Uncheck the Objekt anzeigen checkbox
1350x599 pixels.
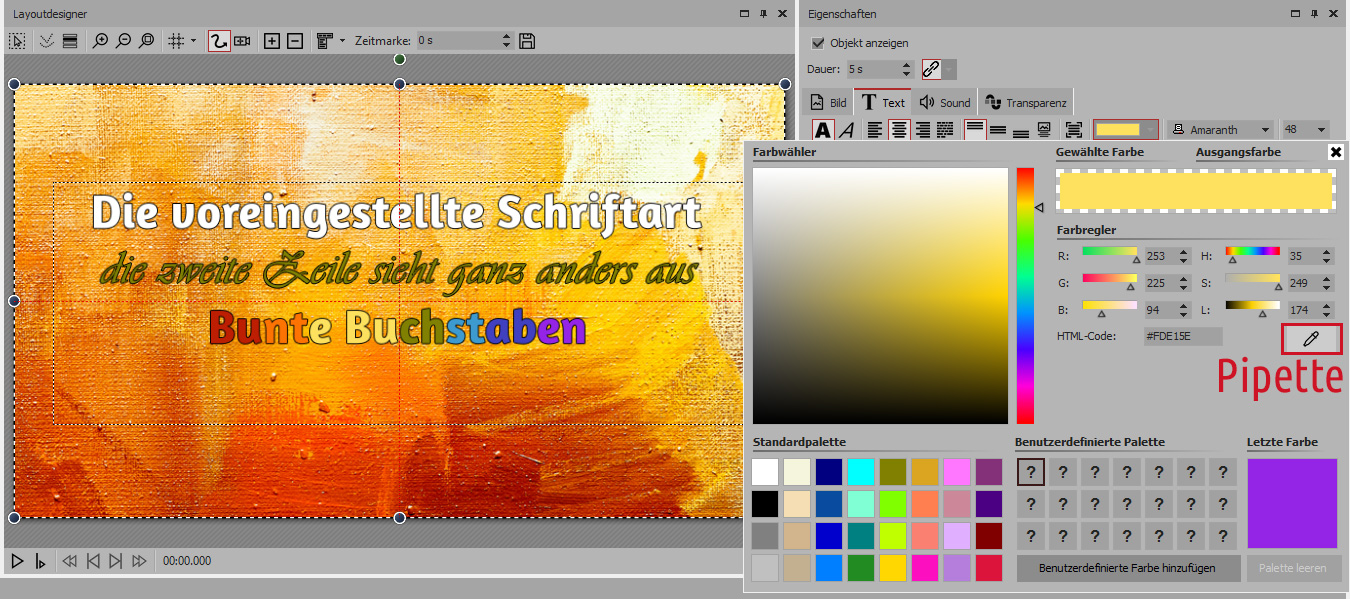coord(818,43)
